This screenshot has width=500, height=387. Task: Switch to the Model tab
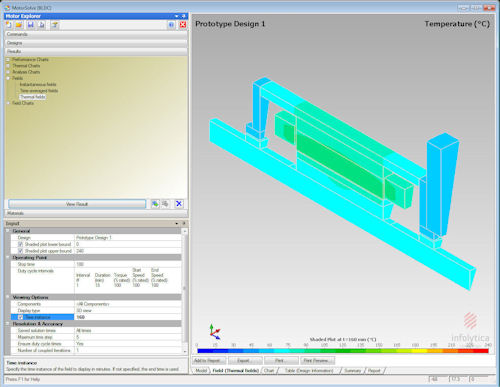click(x=201, y=370)
